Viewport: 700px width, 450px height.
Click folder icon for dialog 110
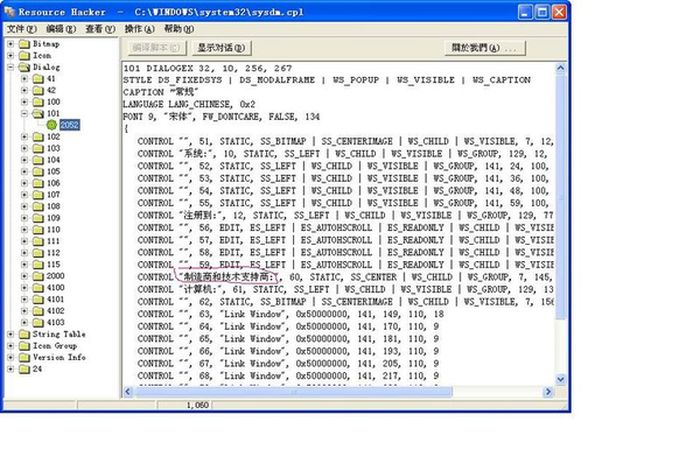click(x=38, y=229)
